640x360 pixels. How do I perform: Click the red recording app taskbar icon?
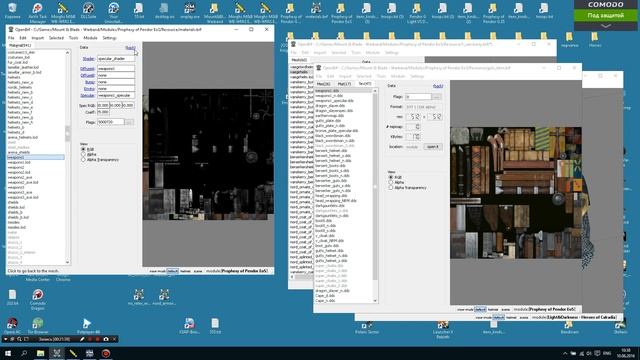pyautogui.click(x=106, y=353)
